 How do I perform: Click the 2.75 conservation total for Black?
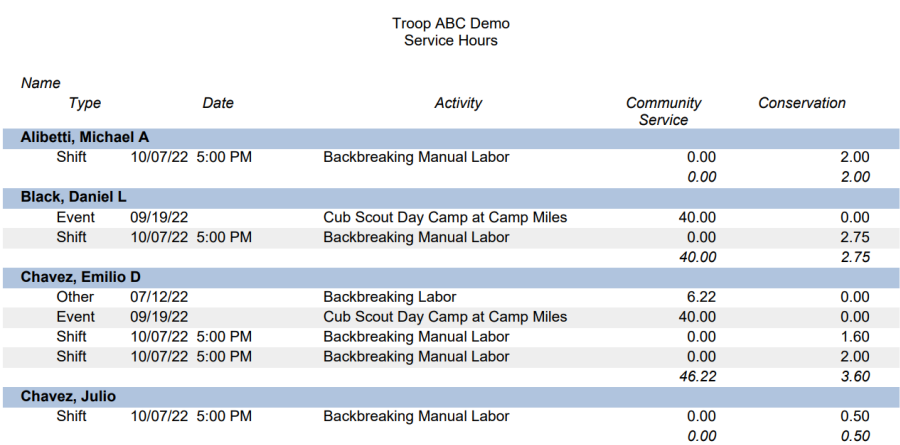(x=855, y=257)
